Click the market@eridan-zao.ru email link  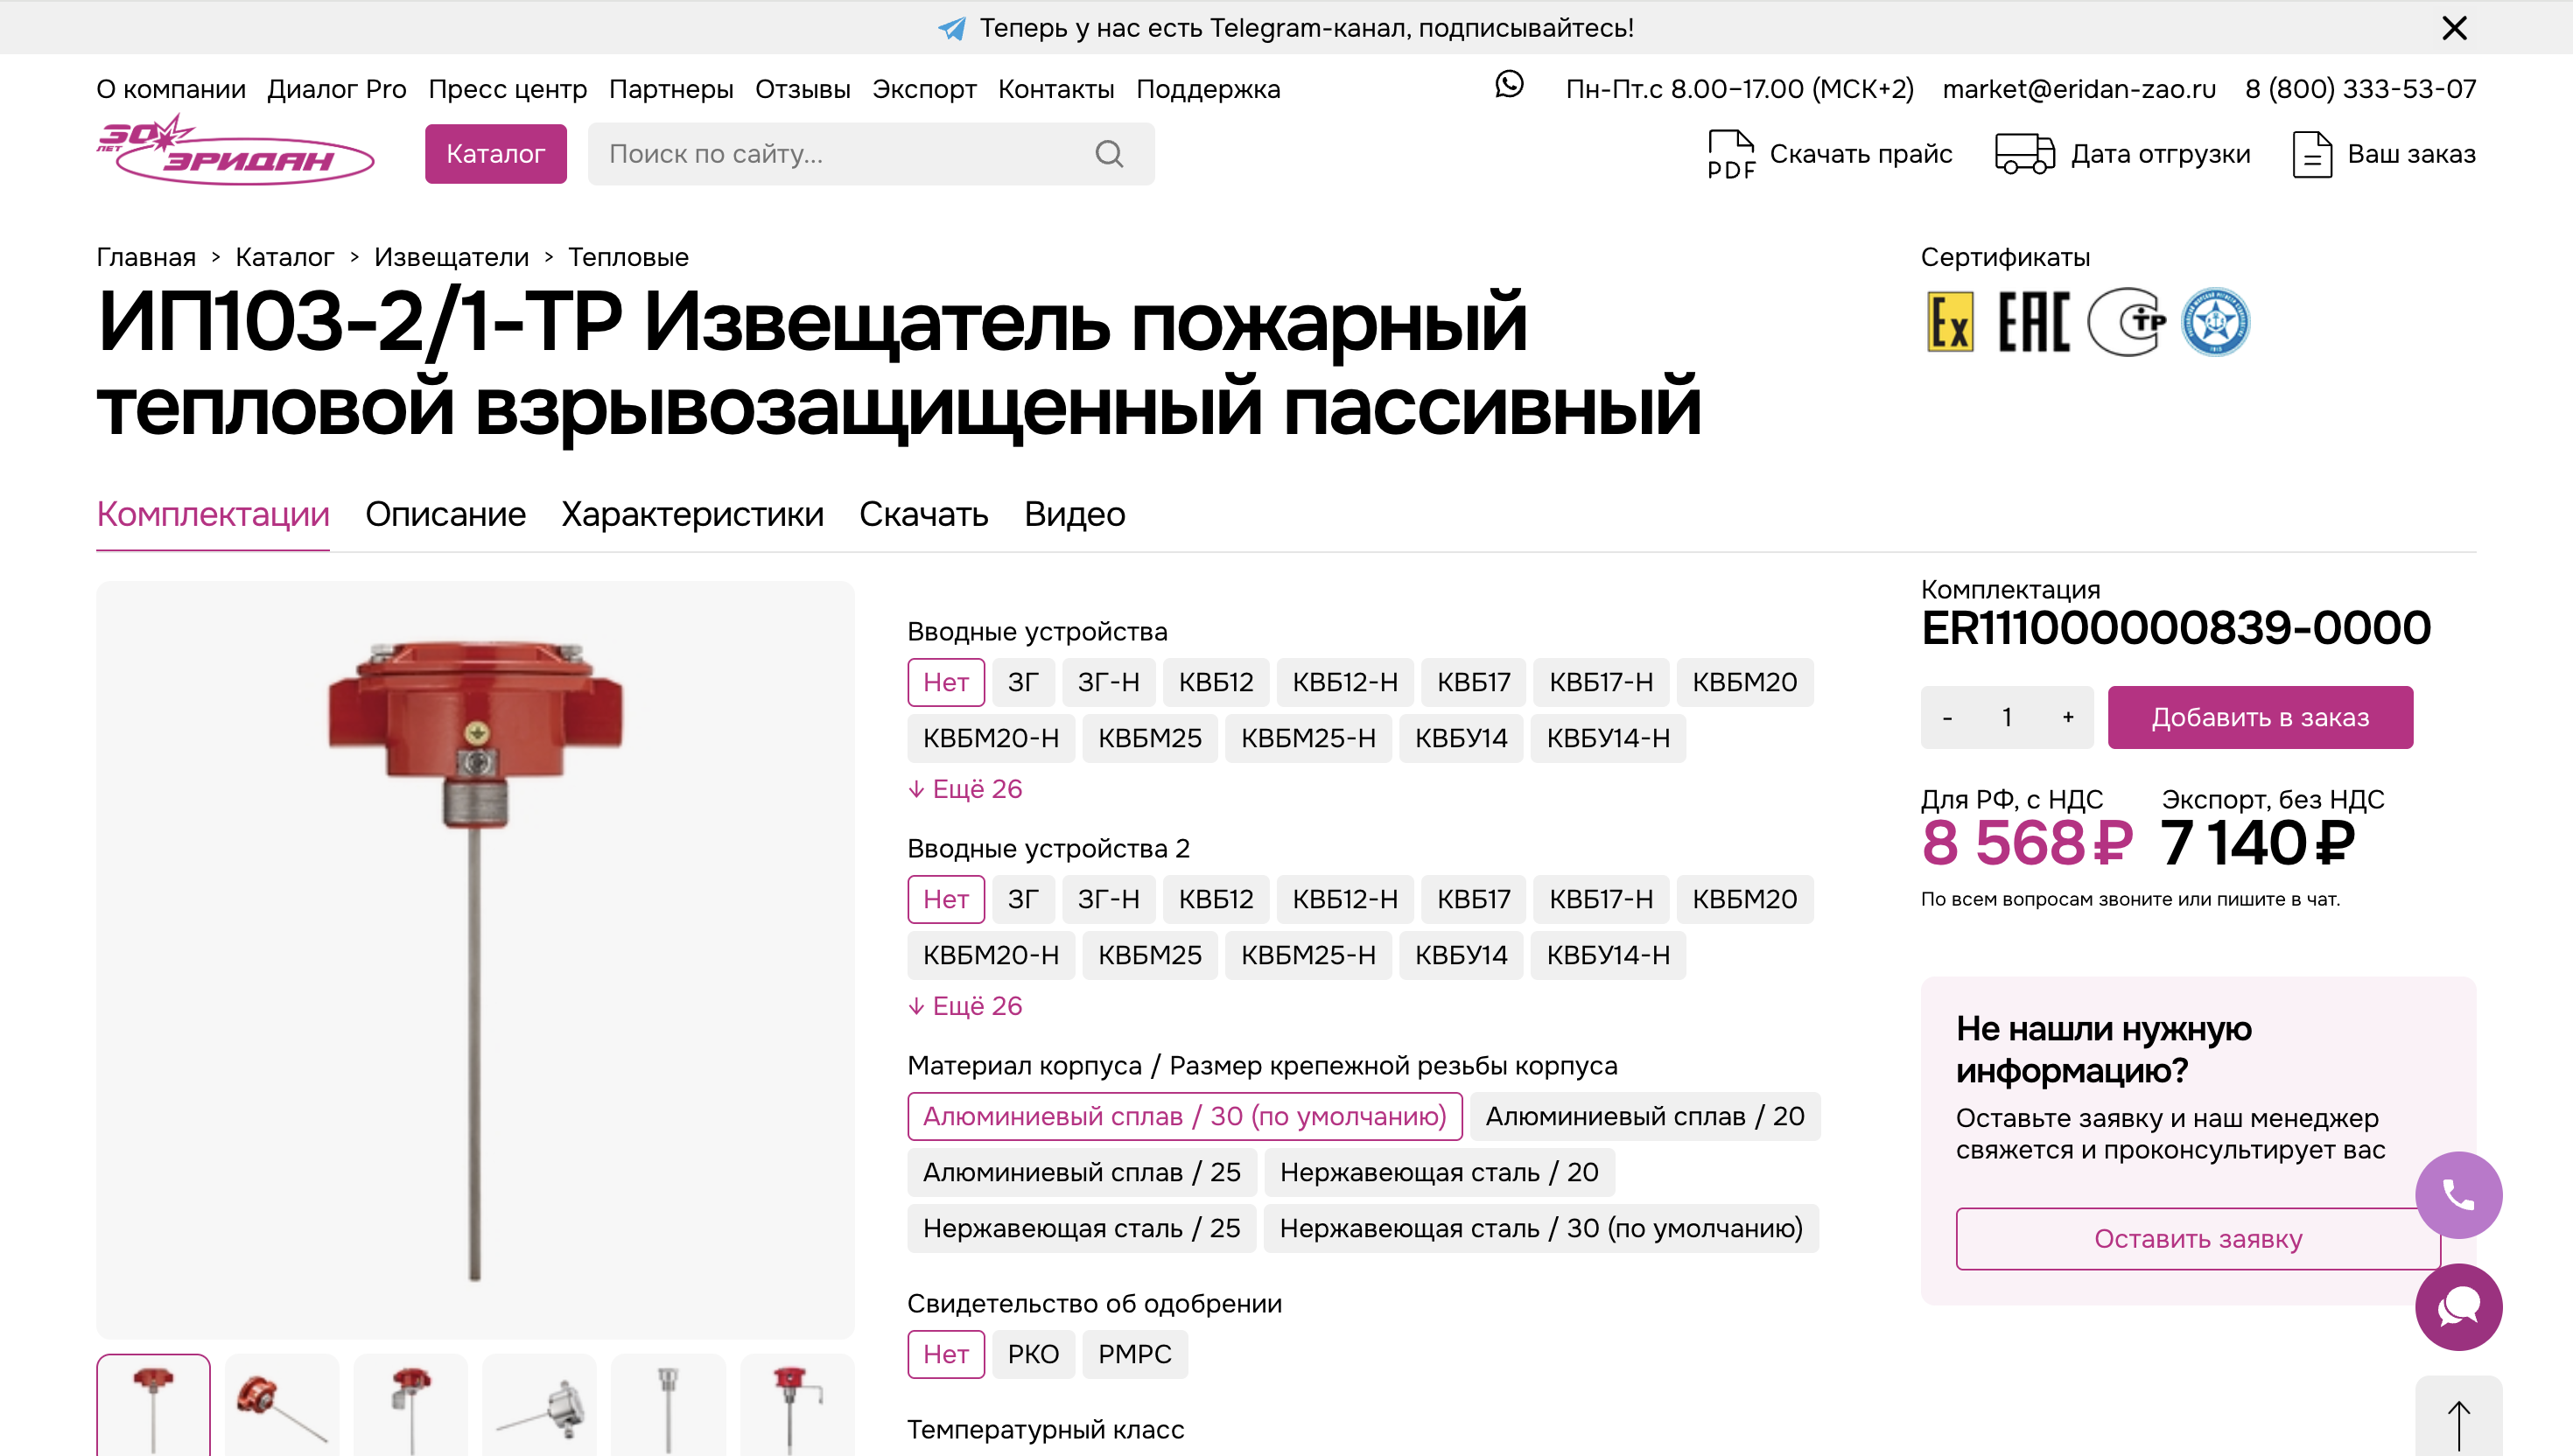point(2079,89)
